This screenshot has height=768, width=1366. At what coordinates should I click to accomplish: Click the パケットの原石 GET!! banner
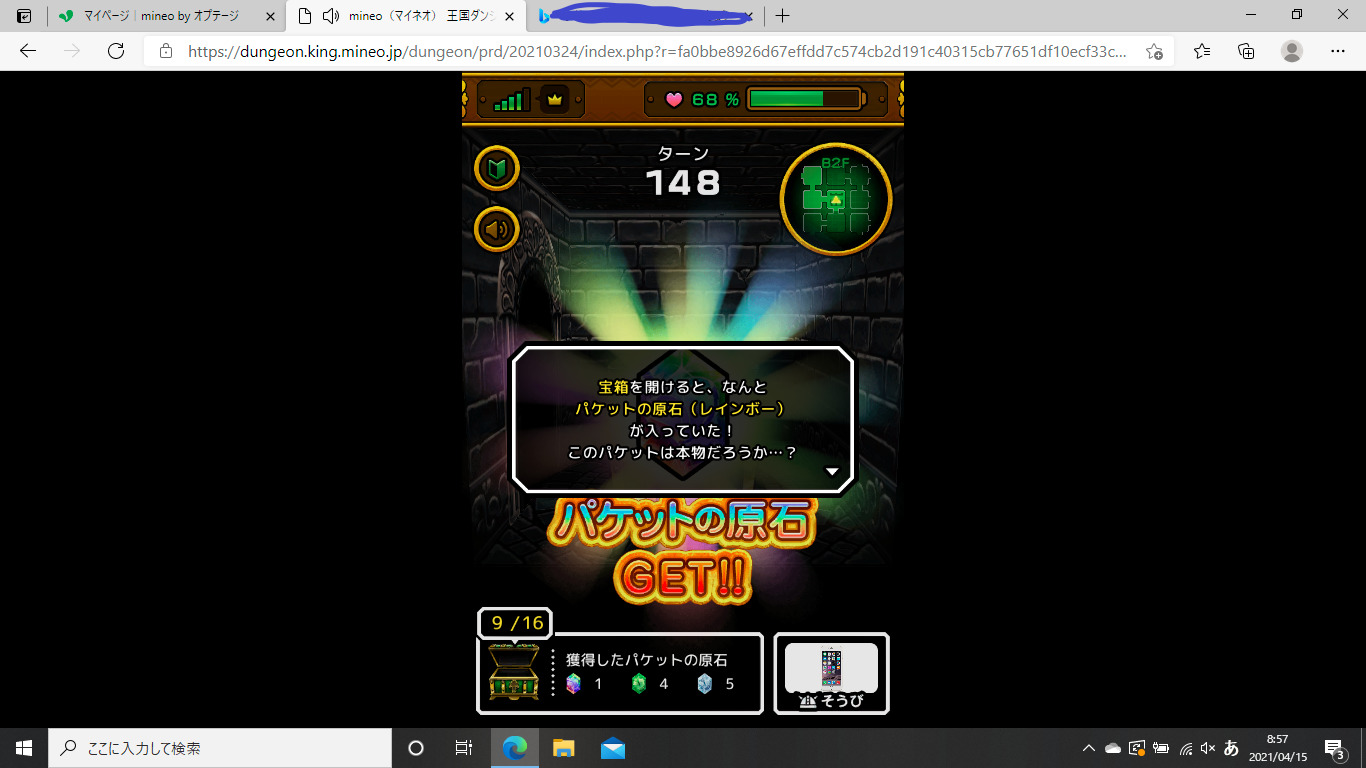[x=682, y=550]
